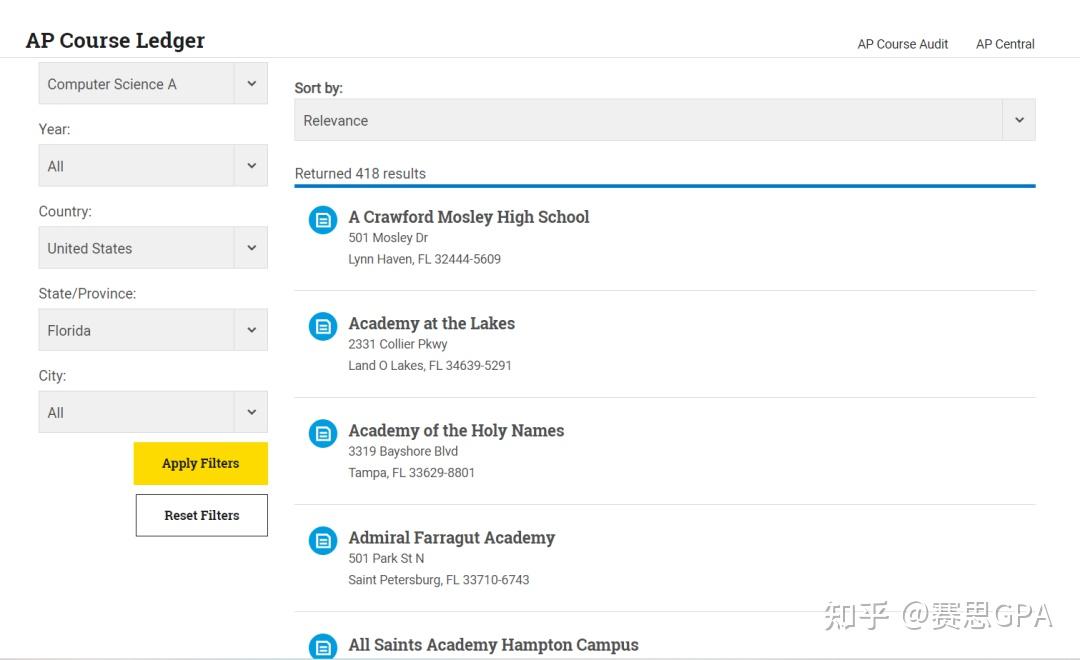
Task: Click document icon beside A Crawford Mosley High School
Action: (x=322, y=220)
